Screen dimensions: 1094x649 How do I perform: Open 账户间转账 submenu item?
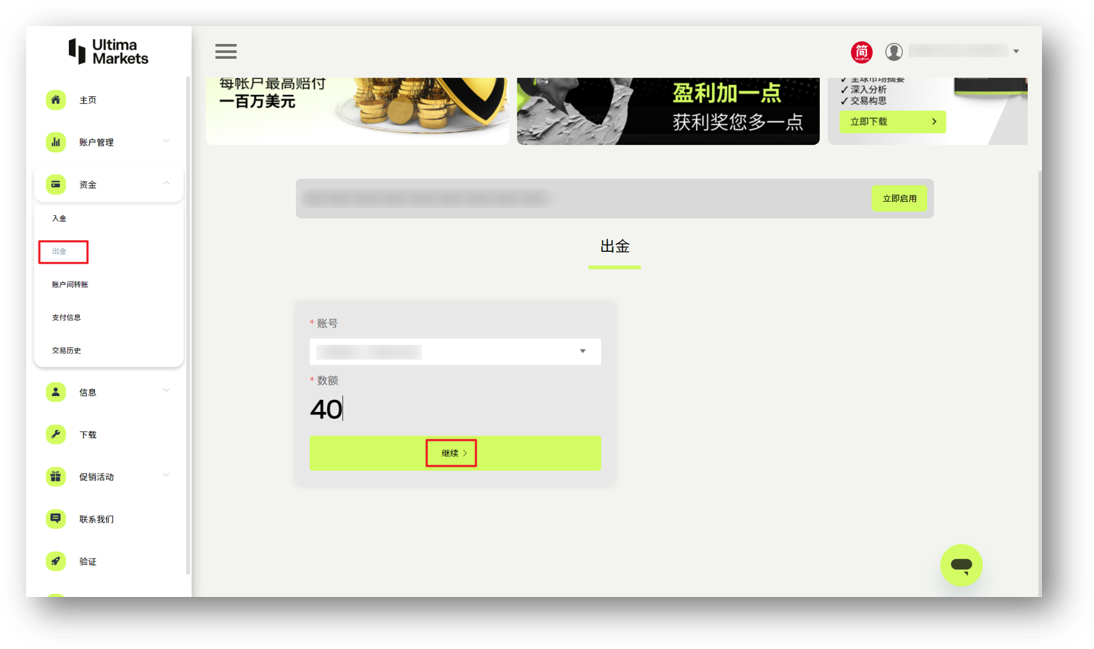70,285
